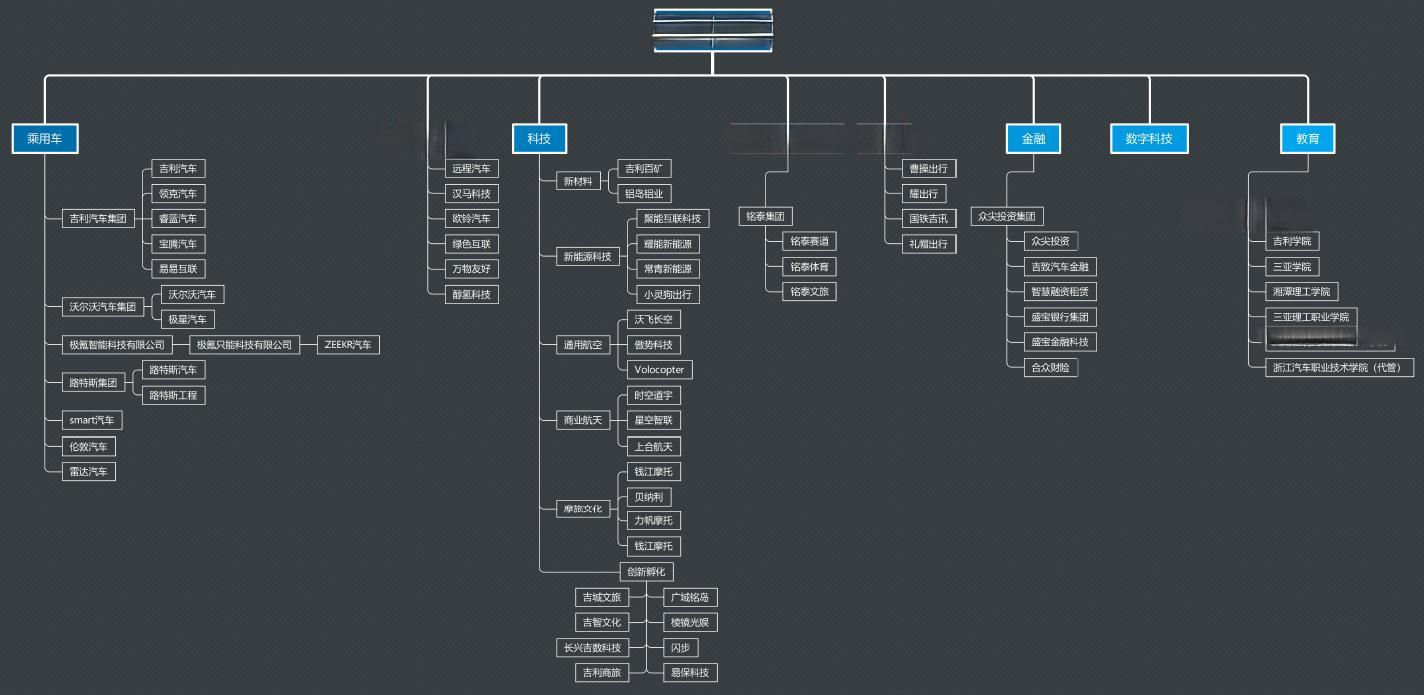
Task: Select the 聚能互联科技 node
Action: (671, 218)
